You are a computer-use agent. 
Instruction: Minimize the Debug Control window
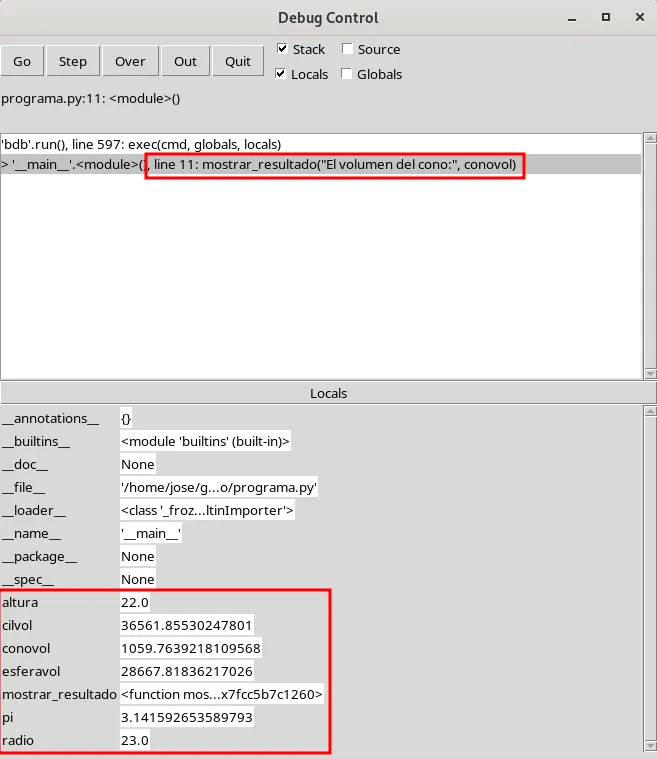(x=572, y=18)
